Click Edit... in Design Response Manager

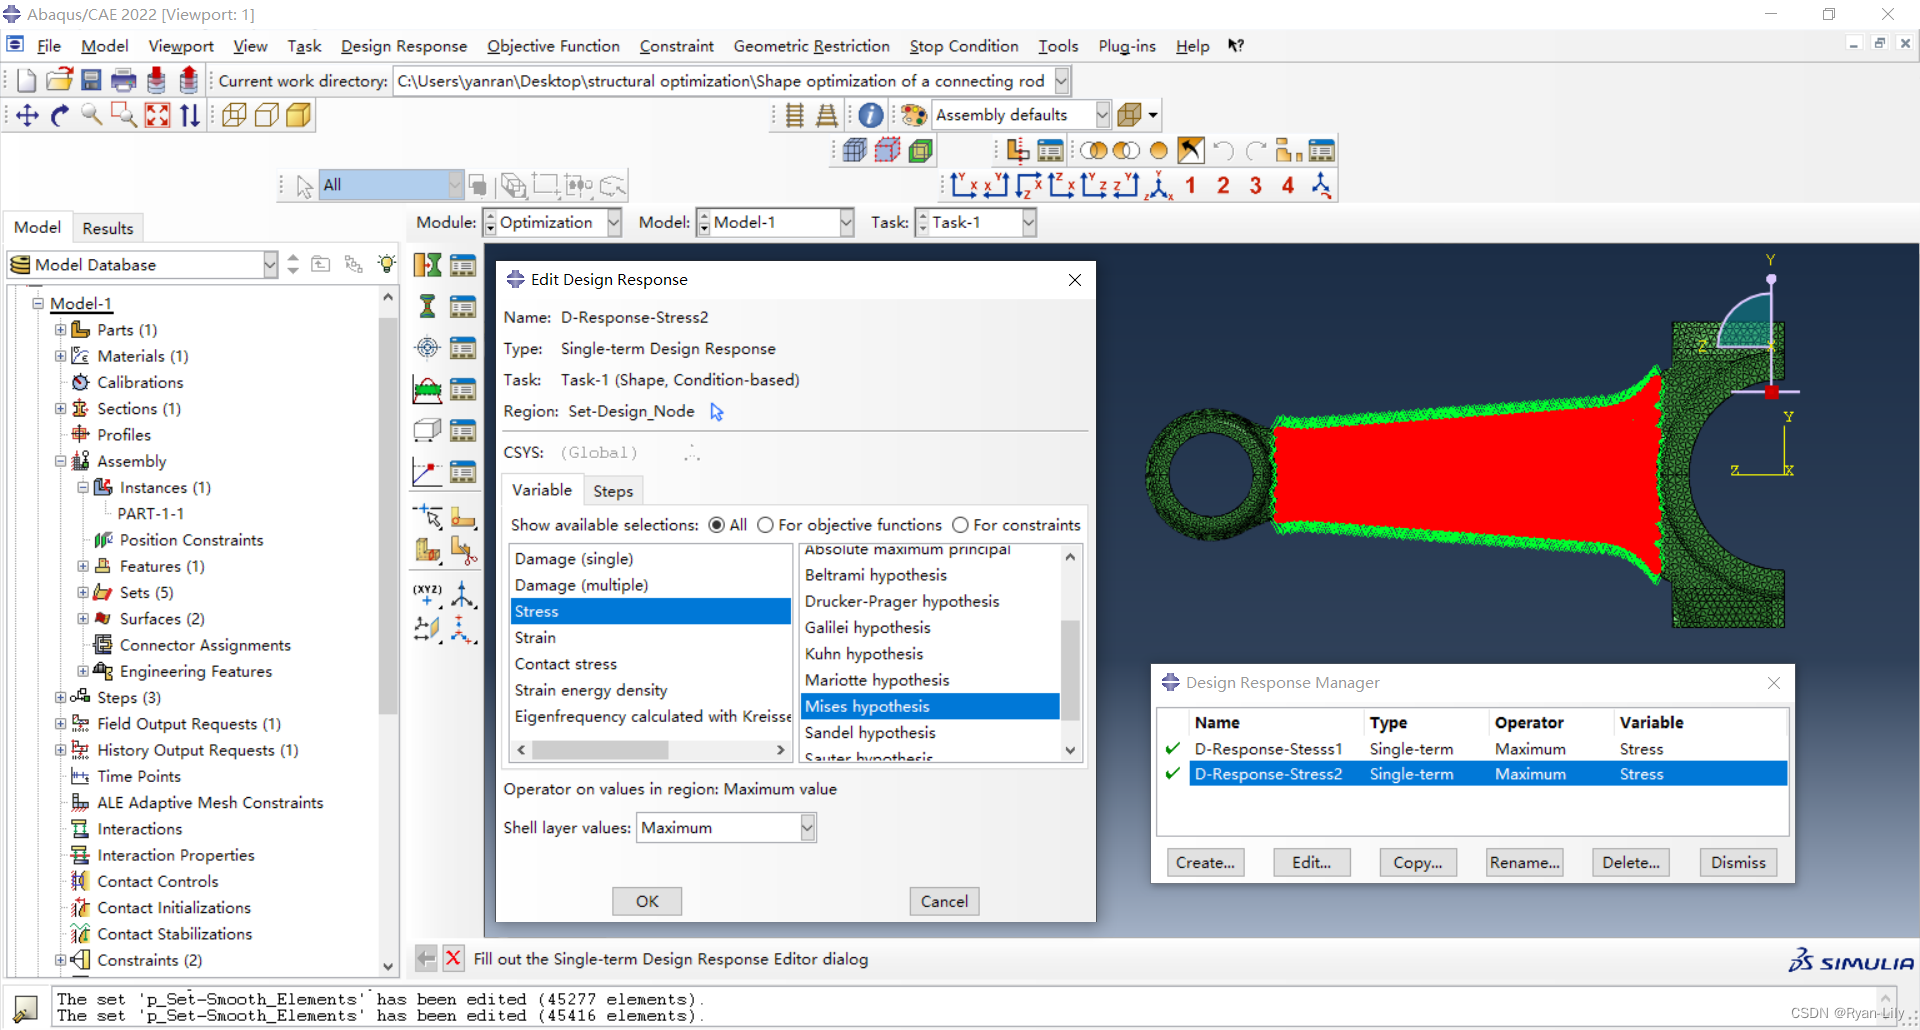[x=1311, y=862]
